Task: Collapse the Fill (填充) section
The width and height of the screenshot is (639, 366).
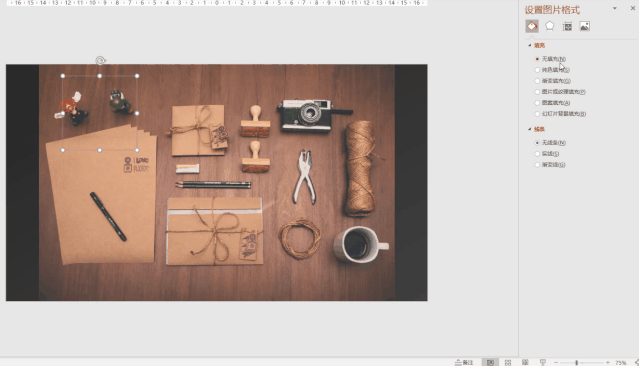Action: 529,45
